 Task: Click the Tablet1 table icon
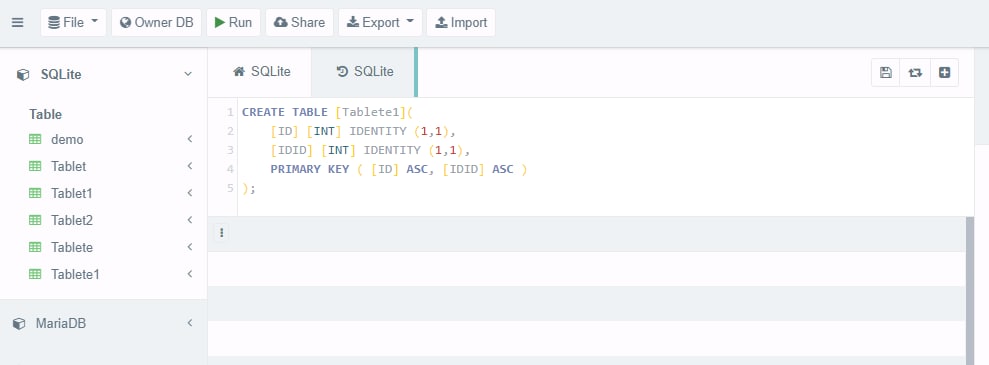coord(35,194)
